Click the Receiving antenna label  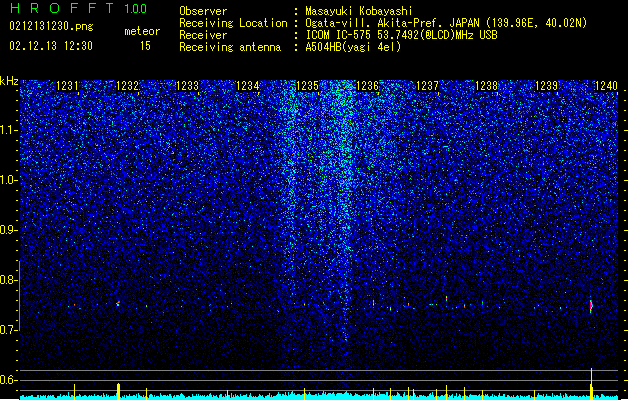tap(230, 47)
